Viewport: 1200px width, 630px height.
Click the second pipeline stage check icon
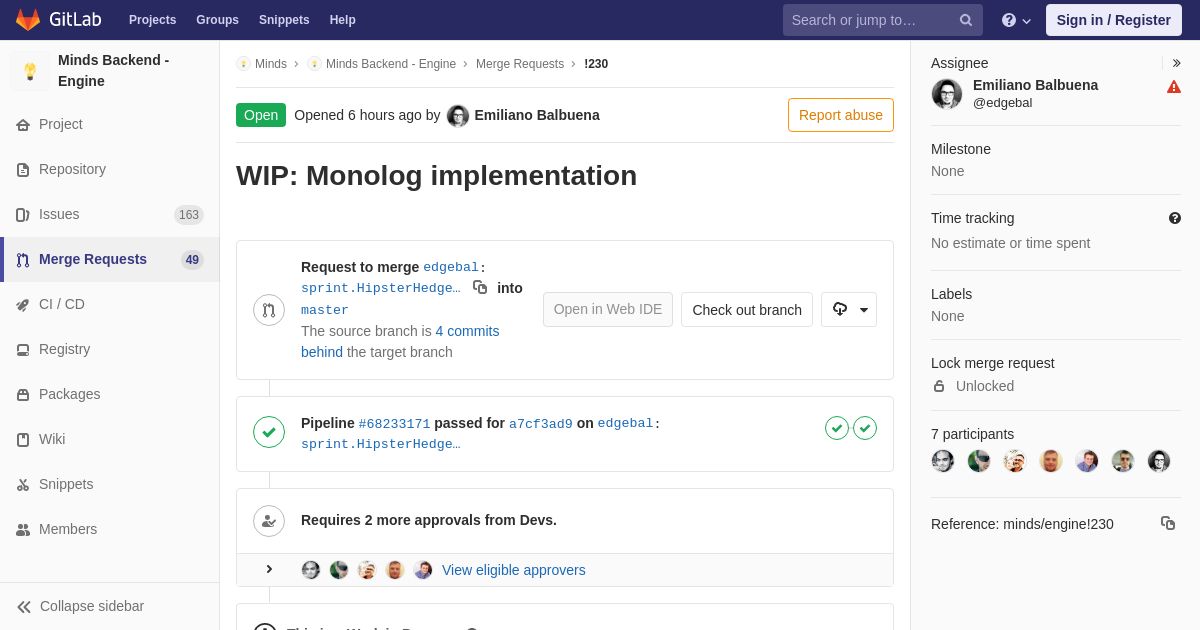tap(865, 428)
